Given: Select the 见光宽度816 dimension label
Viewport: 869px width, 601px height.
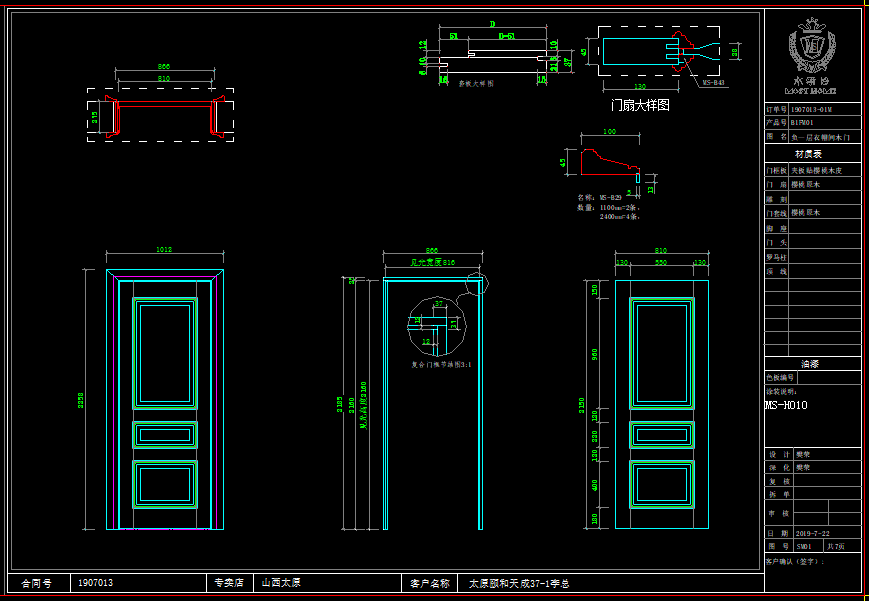Looking at the screenshot, I should [434, 262].
